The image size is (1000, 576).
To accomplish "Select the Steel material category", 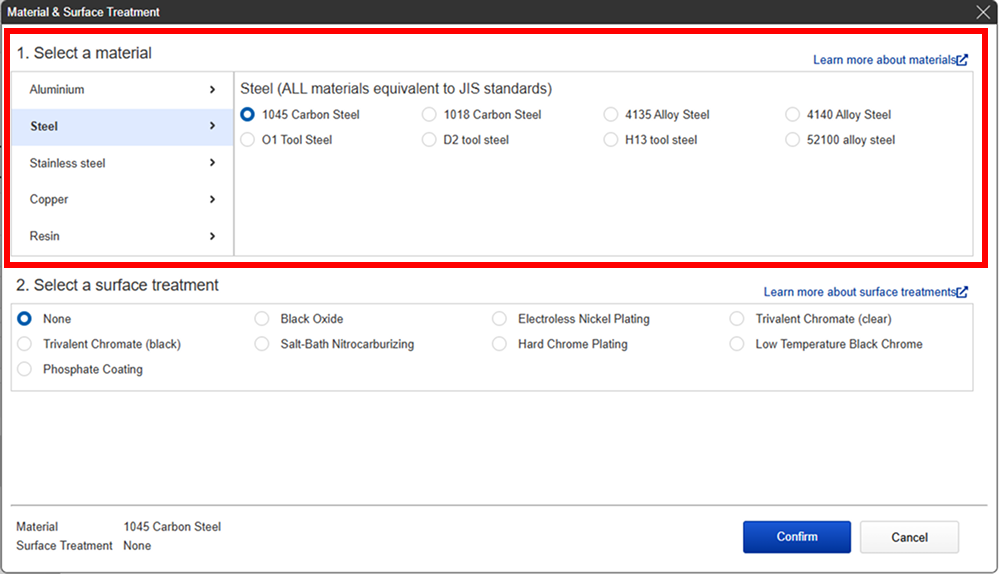I will [x=122, y=127].
